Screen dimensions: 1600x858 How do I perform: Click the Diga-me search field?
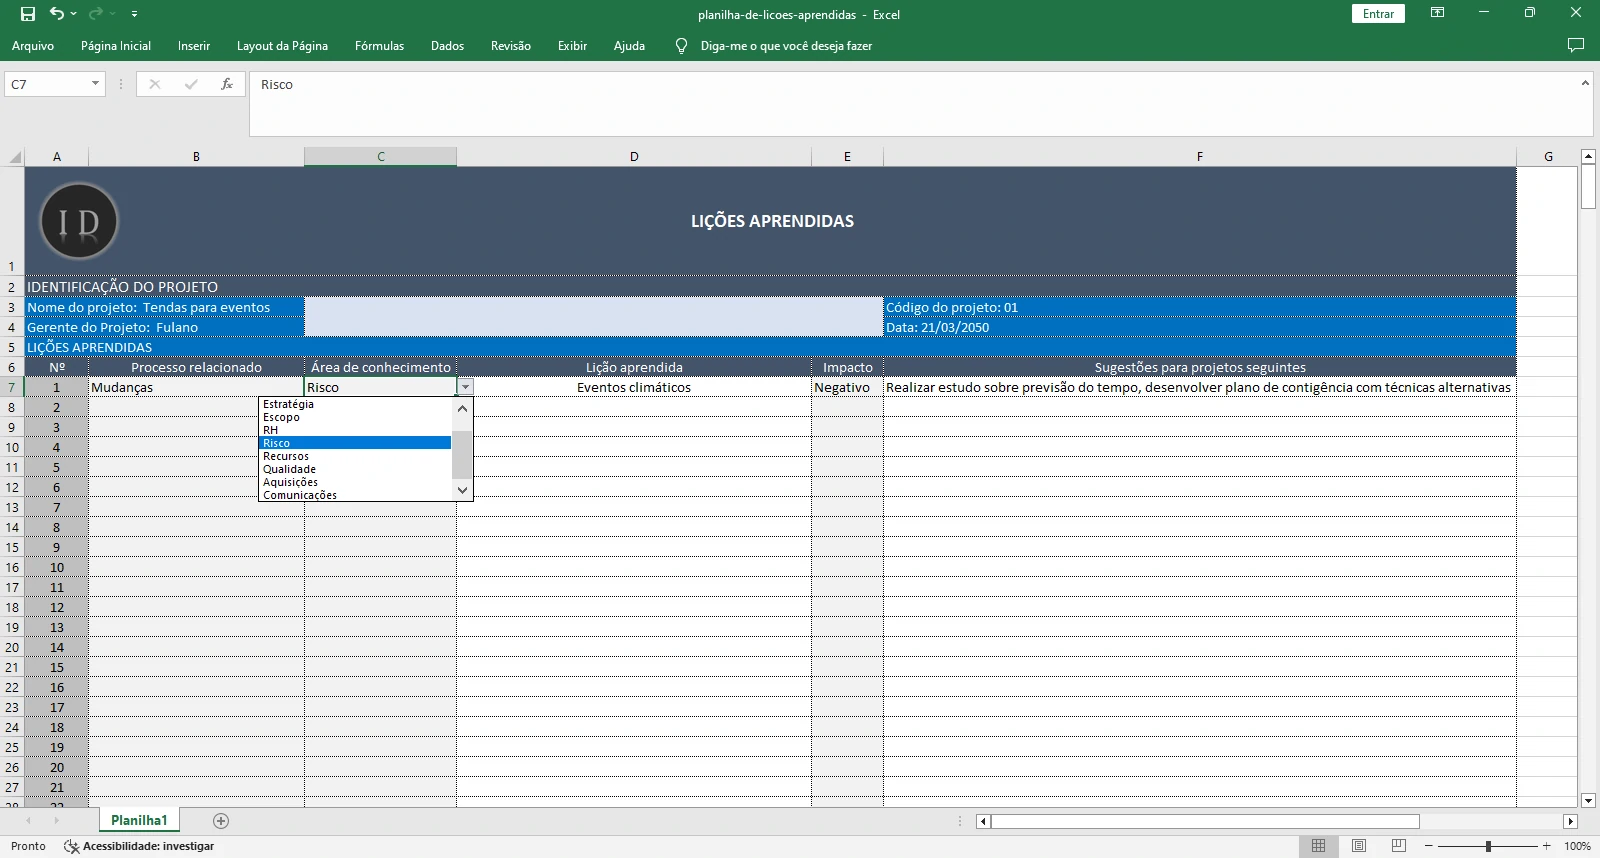786,46
